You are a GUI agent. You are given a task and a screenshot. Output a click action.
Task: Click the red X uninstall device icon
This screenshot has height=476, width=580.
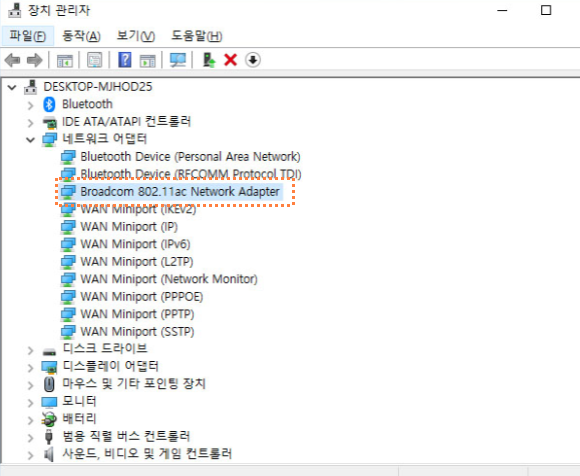pos(230,60)
